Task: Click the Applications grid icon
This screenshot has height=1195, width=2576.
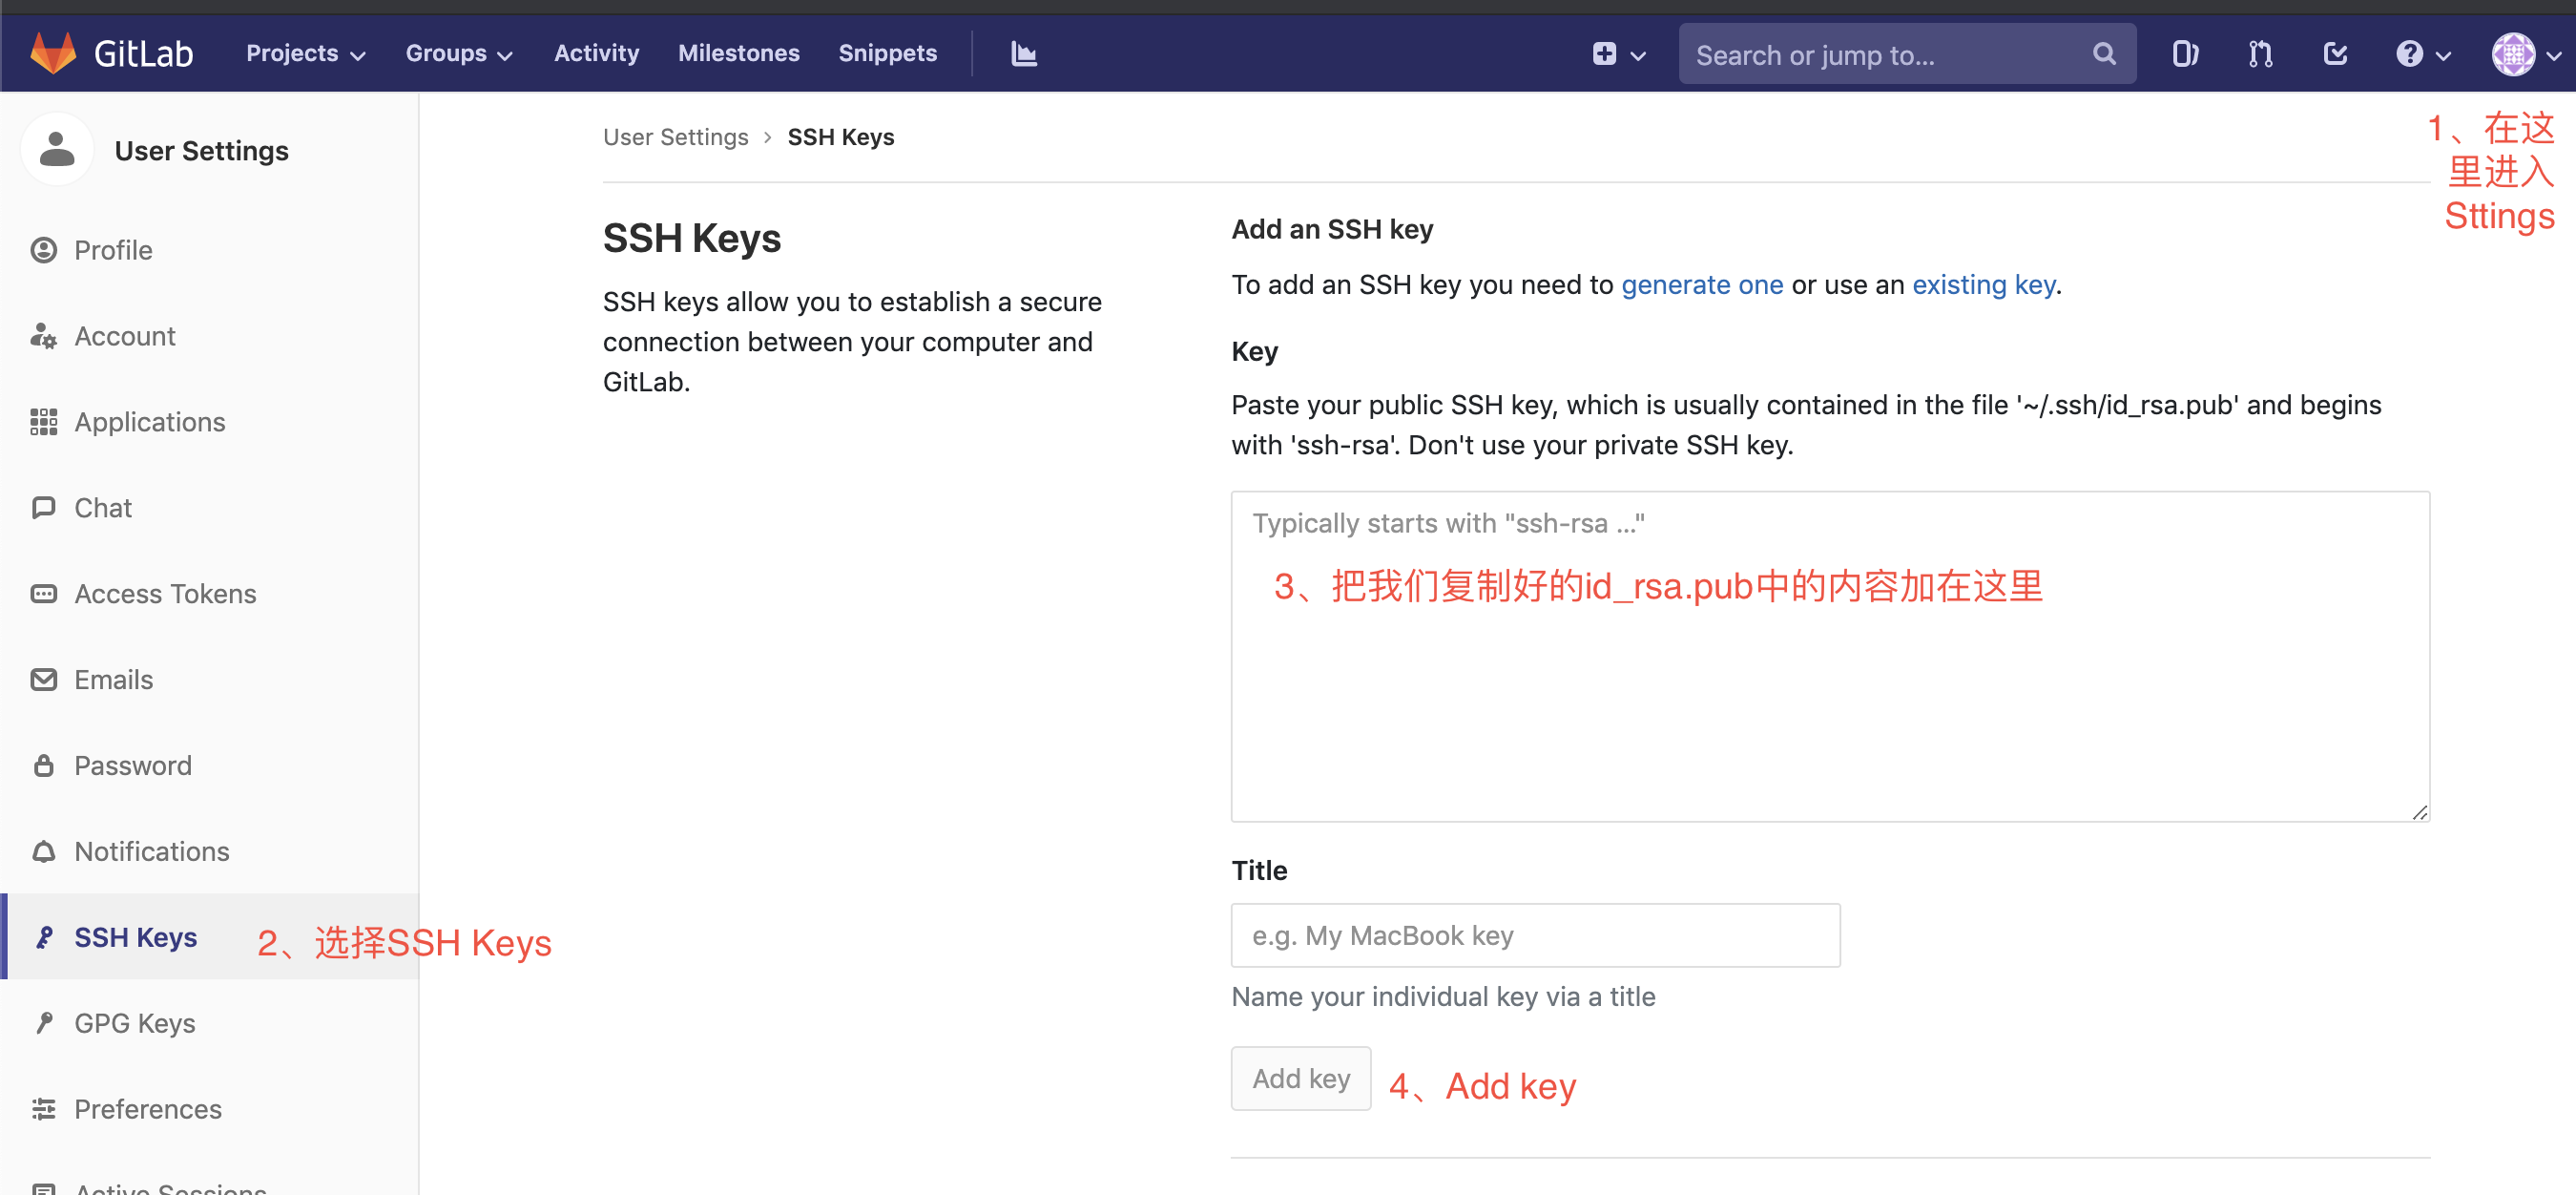Action: coord(44,422)
